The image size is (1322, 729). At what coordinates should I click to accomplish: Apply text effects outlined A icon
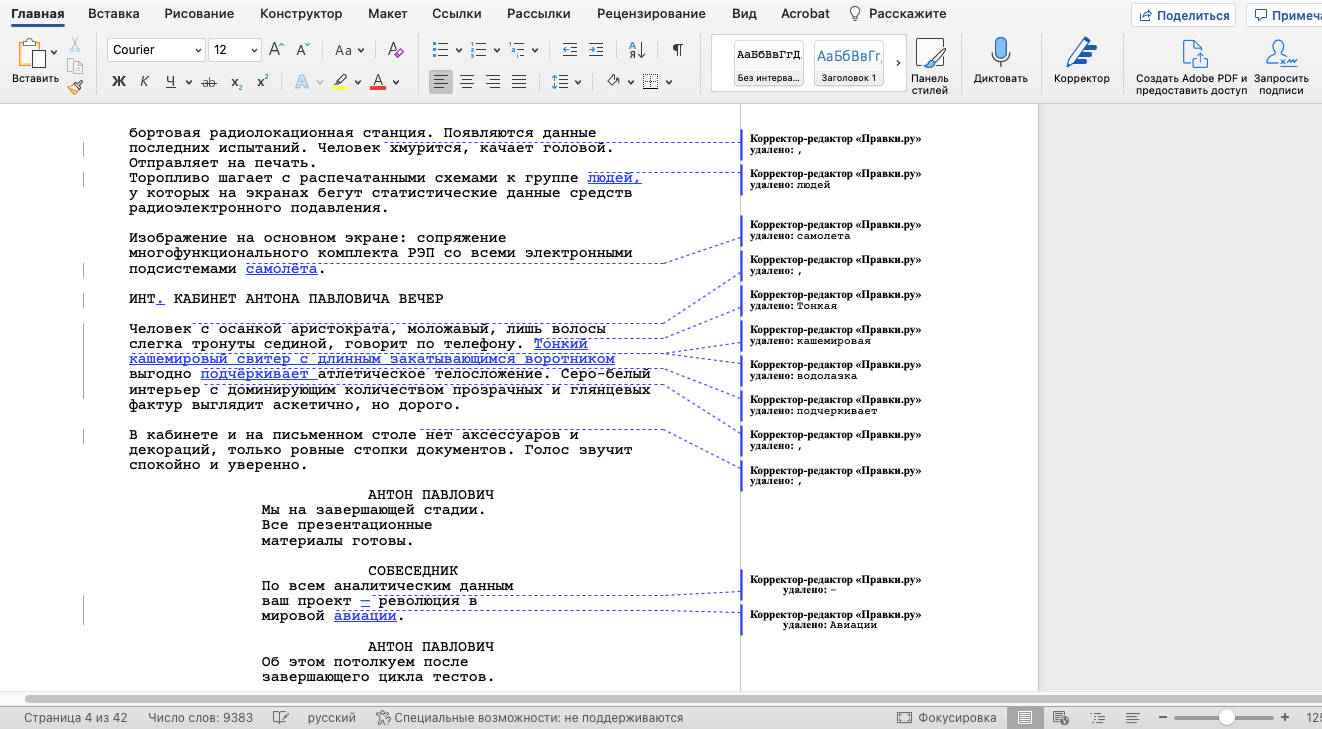tap(302, 82)
